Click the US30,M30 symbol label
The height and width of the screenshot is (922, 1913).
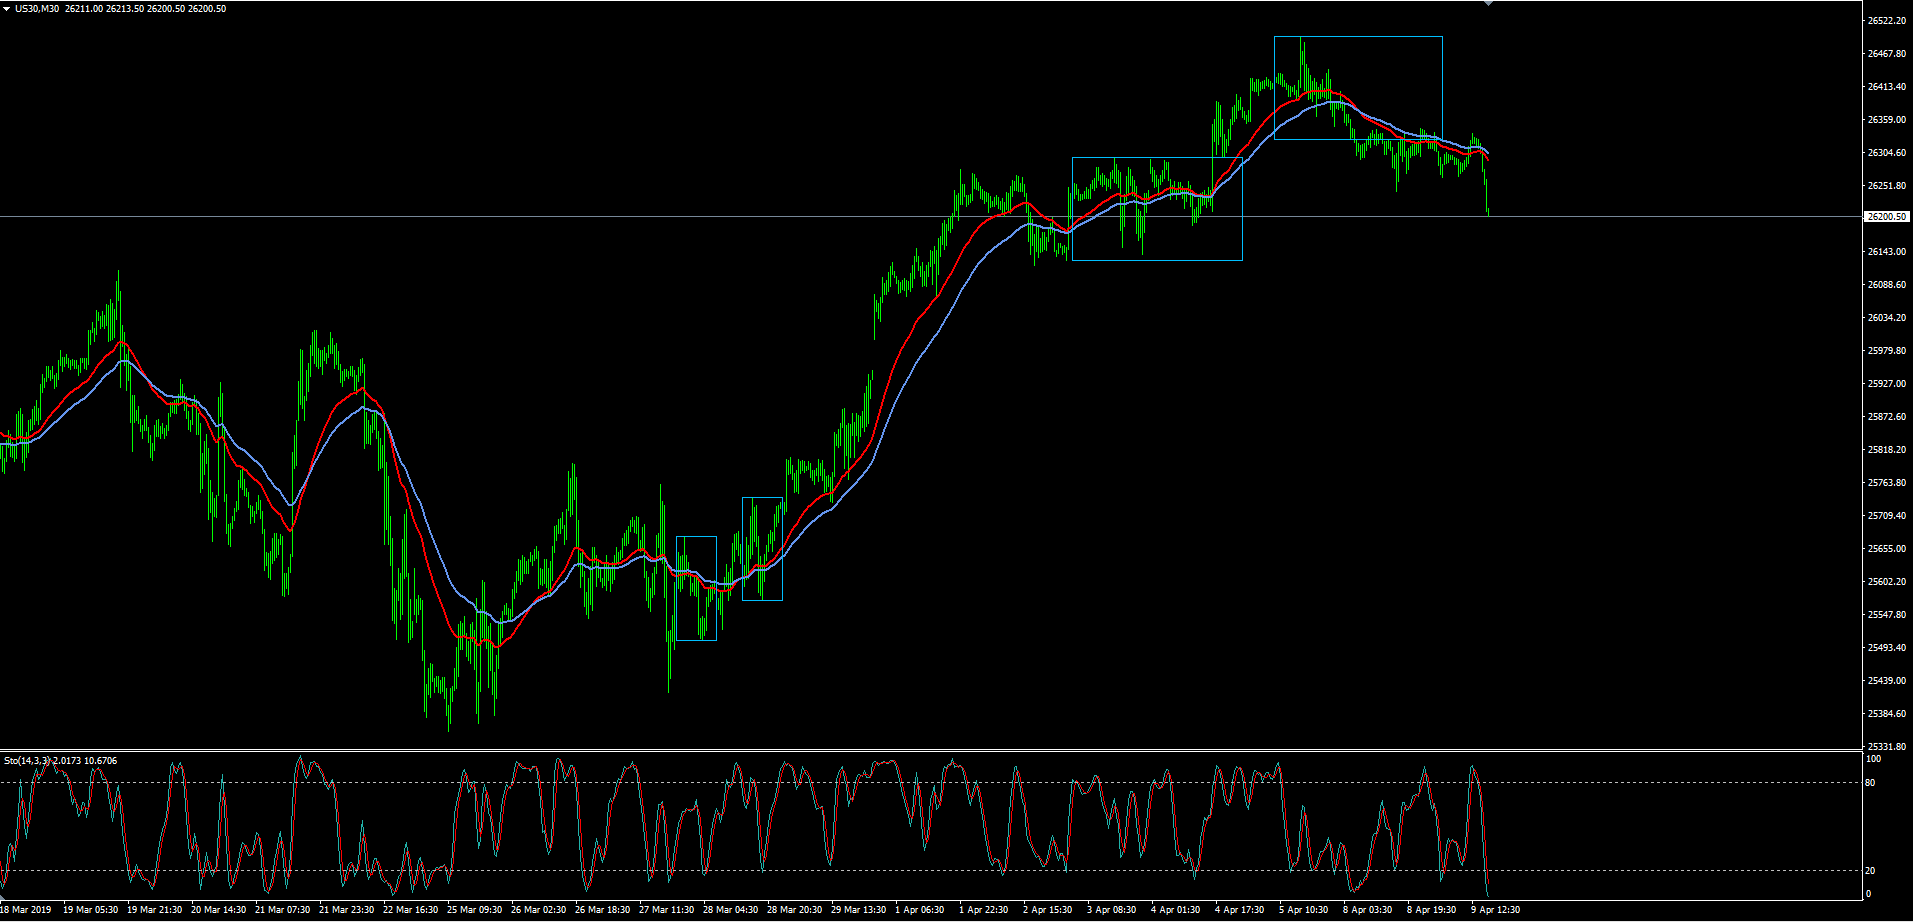tap(37, 9)
